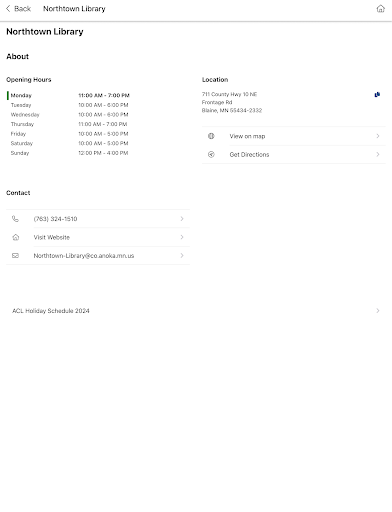
Task: Click the address line 711 County Hwy 10 NE
Action: point(229,94)
